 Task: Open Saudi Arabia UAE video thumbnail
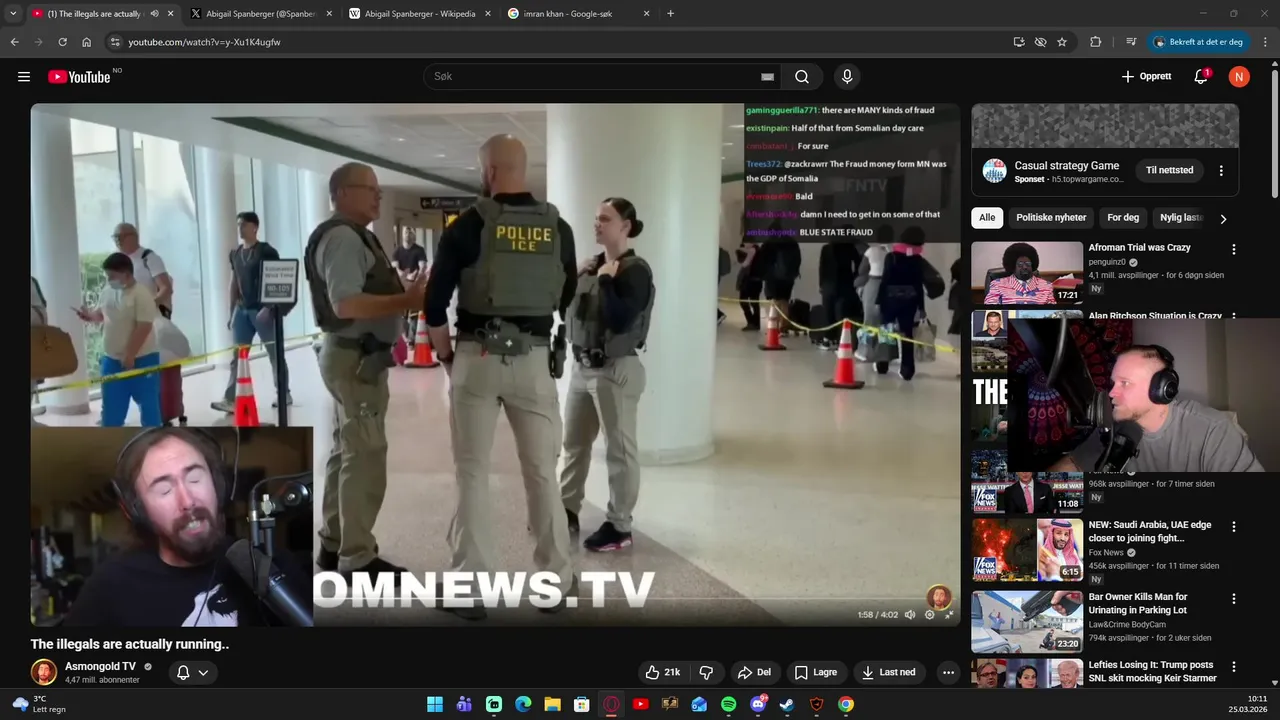coord(1027,550)
